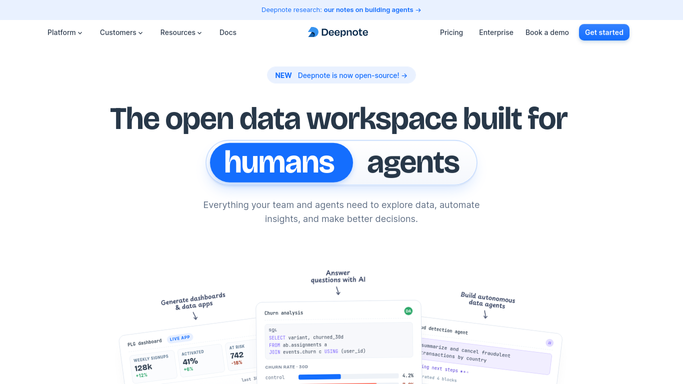Click the Get started button
This screenshot has height=384, width=683.
coord(604,32)
